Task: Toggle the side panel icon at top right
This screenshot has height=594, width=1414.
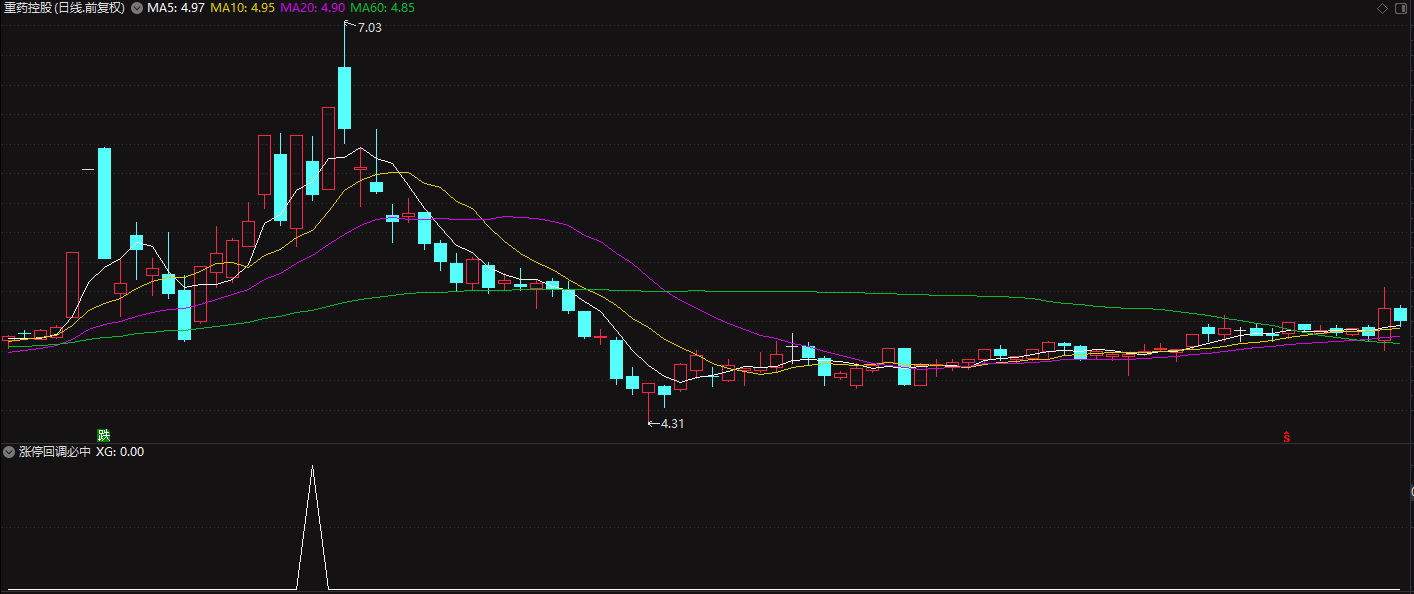Action: tap(1402, 8)
